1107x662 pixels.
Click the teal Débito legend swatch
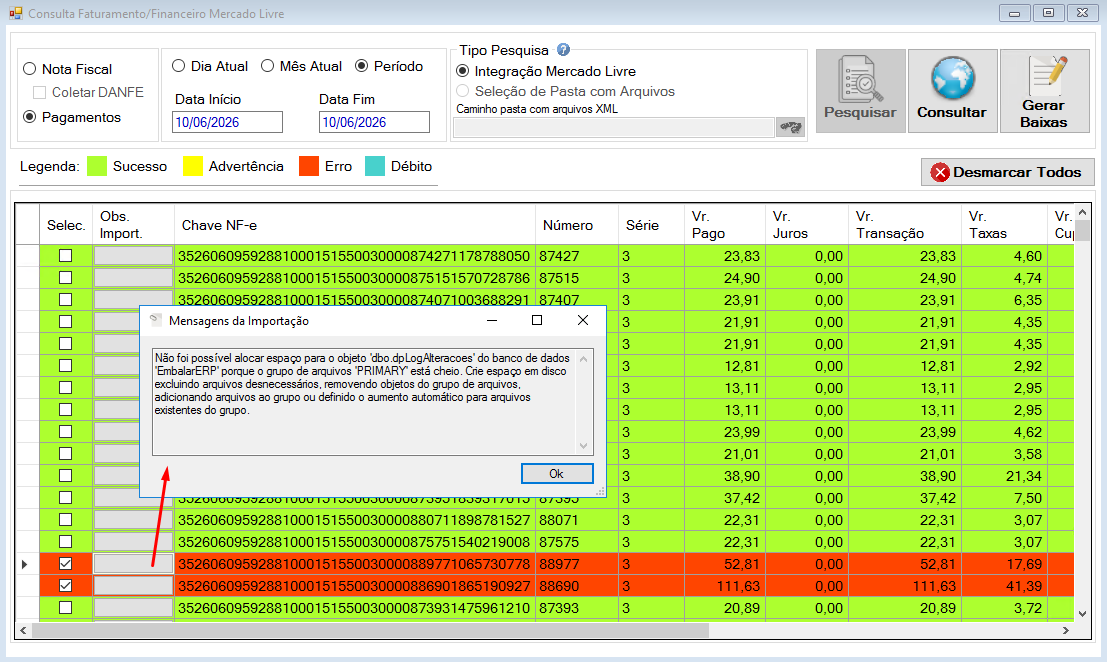point(375,166)
